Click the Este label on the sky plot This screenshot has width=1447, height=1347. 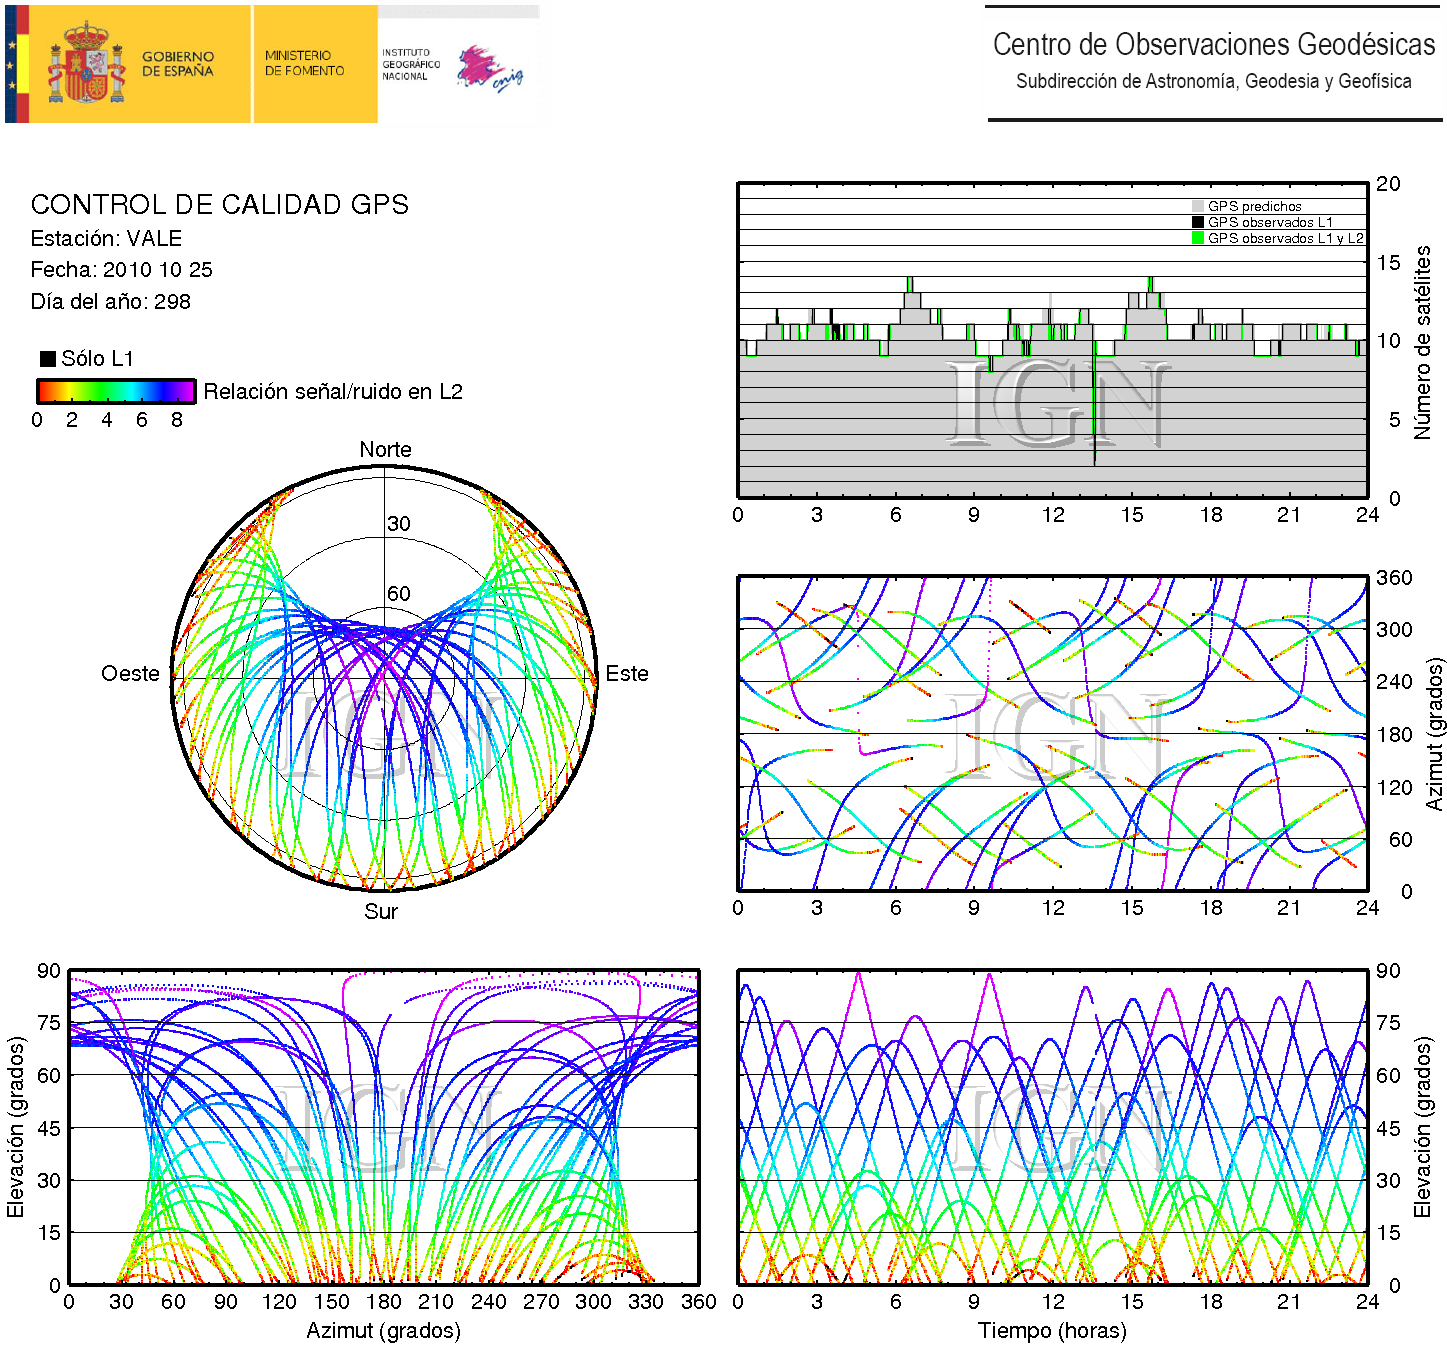[626, 674]
